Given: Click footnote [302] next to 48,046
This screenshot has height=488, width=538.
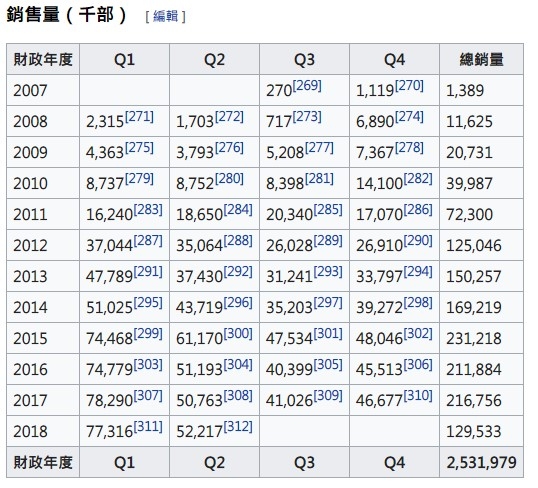Looking at the screenshot, I should click(x=418, y=334).
